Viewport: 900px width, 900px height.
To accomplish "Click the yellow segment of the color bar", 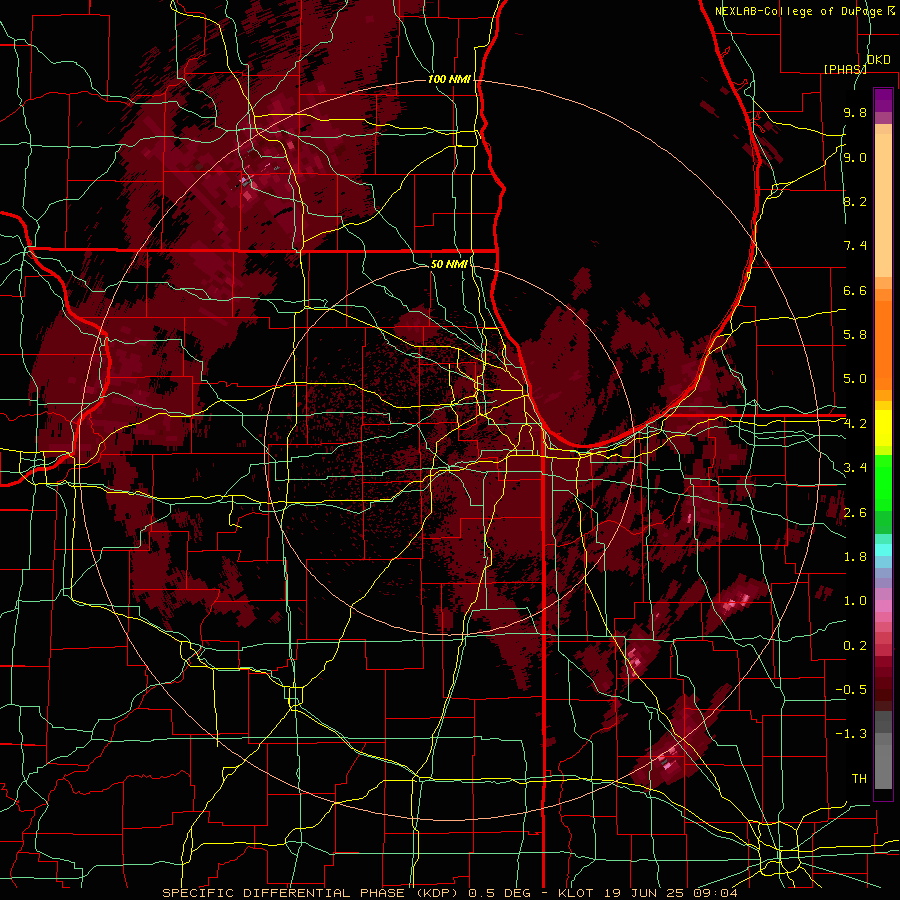I will pyautogui.click(x=883, y=428).
